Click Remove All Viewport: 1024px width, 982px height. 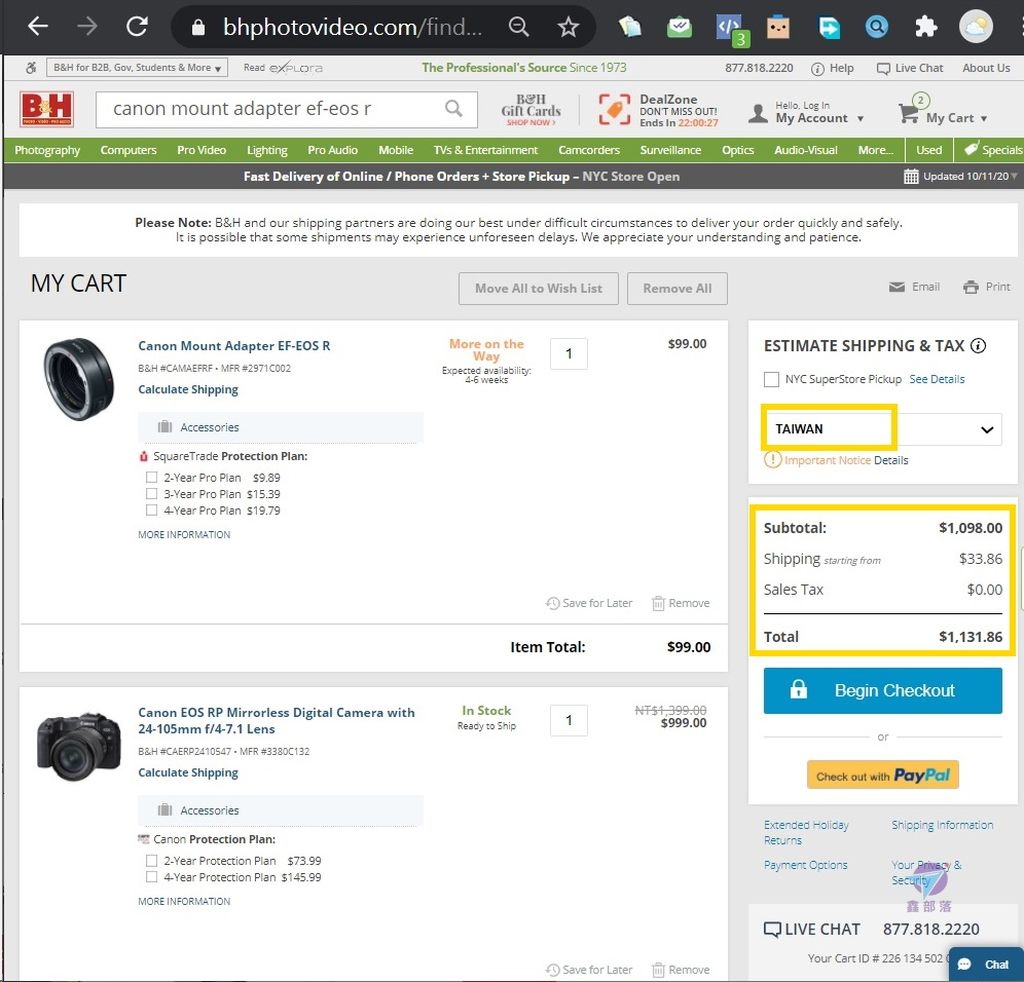click(677, 289)
